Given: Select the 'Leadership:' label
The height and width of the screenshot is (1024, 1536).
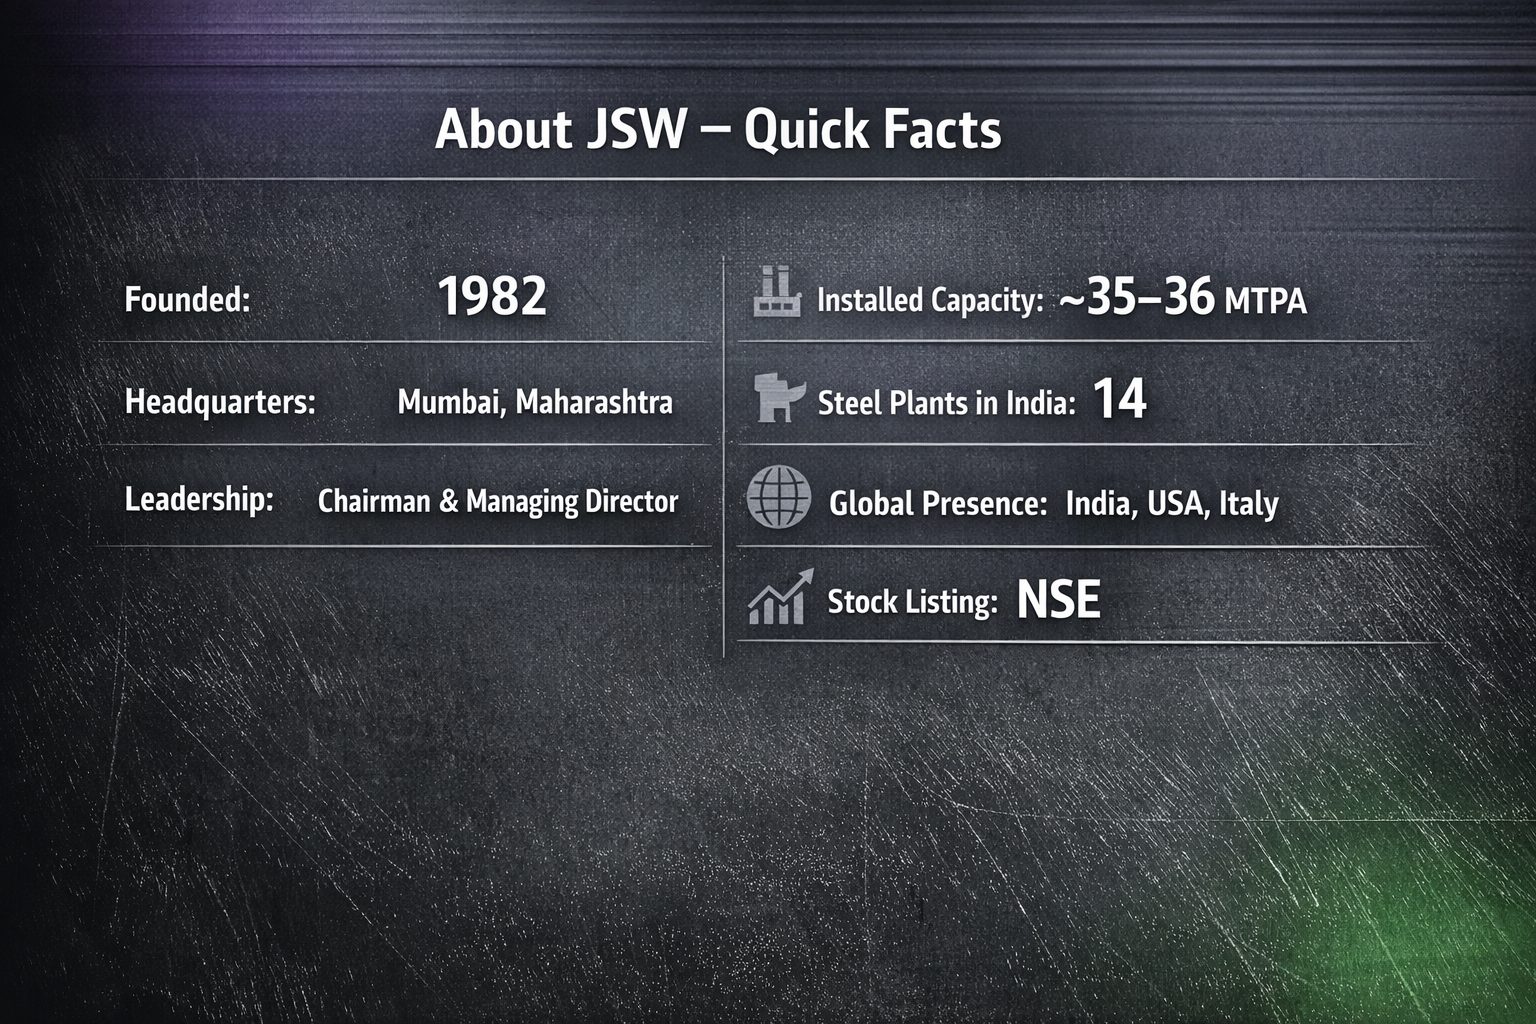Looking at the screenshot, I should pos(199,499).
